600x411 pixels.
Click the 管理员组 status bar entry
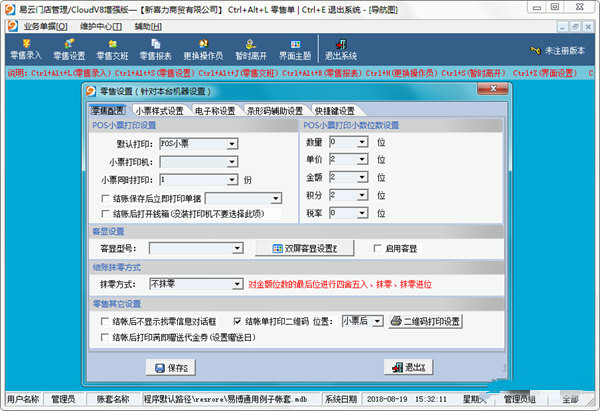[519, 399]
